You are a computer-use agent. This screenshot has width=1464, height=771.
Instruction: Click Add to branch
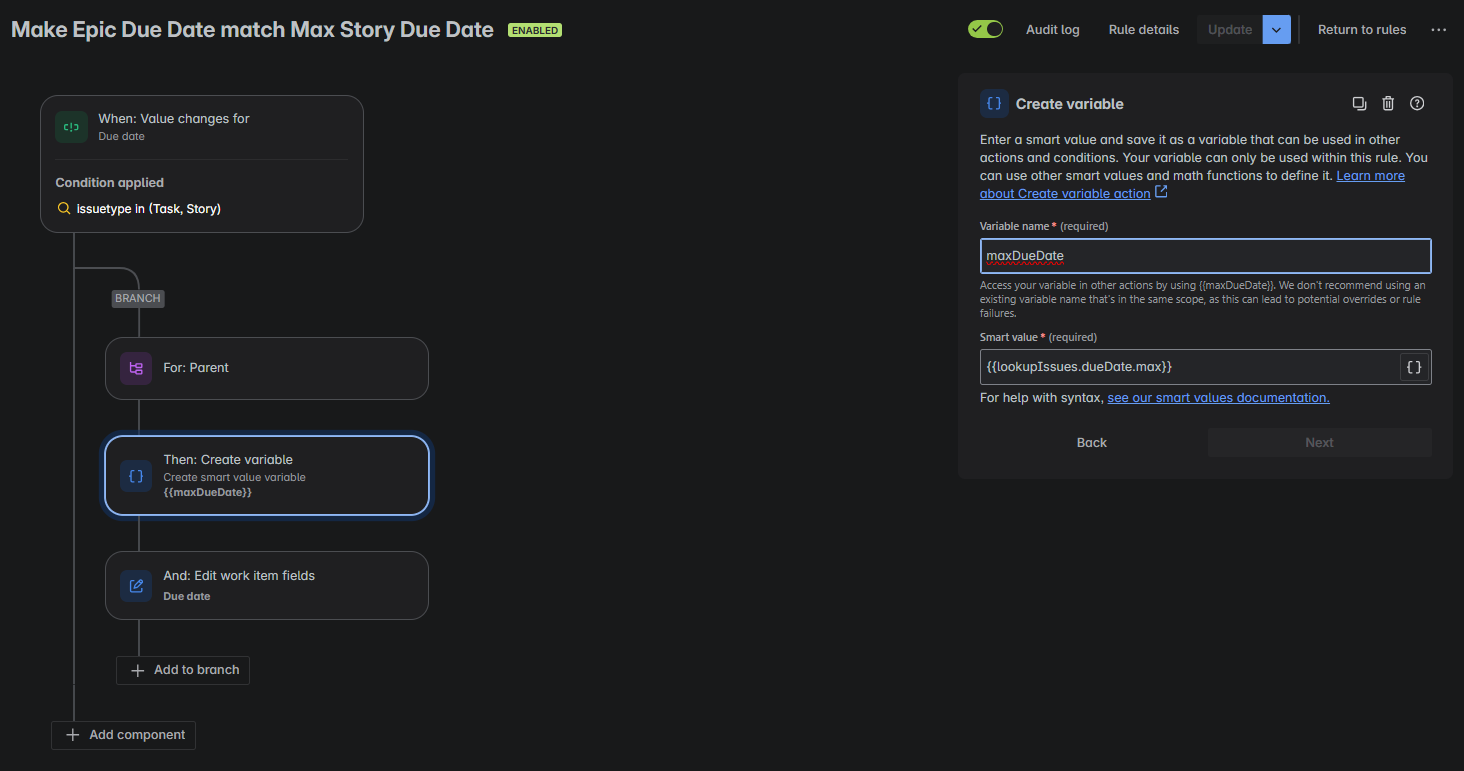pyautogui.click(x=183, y=670)
